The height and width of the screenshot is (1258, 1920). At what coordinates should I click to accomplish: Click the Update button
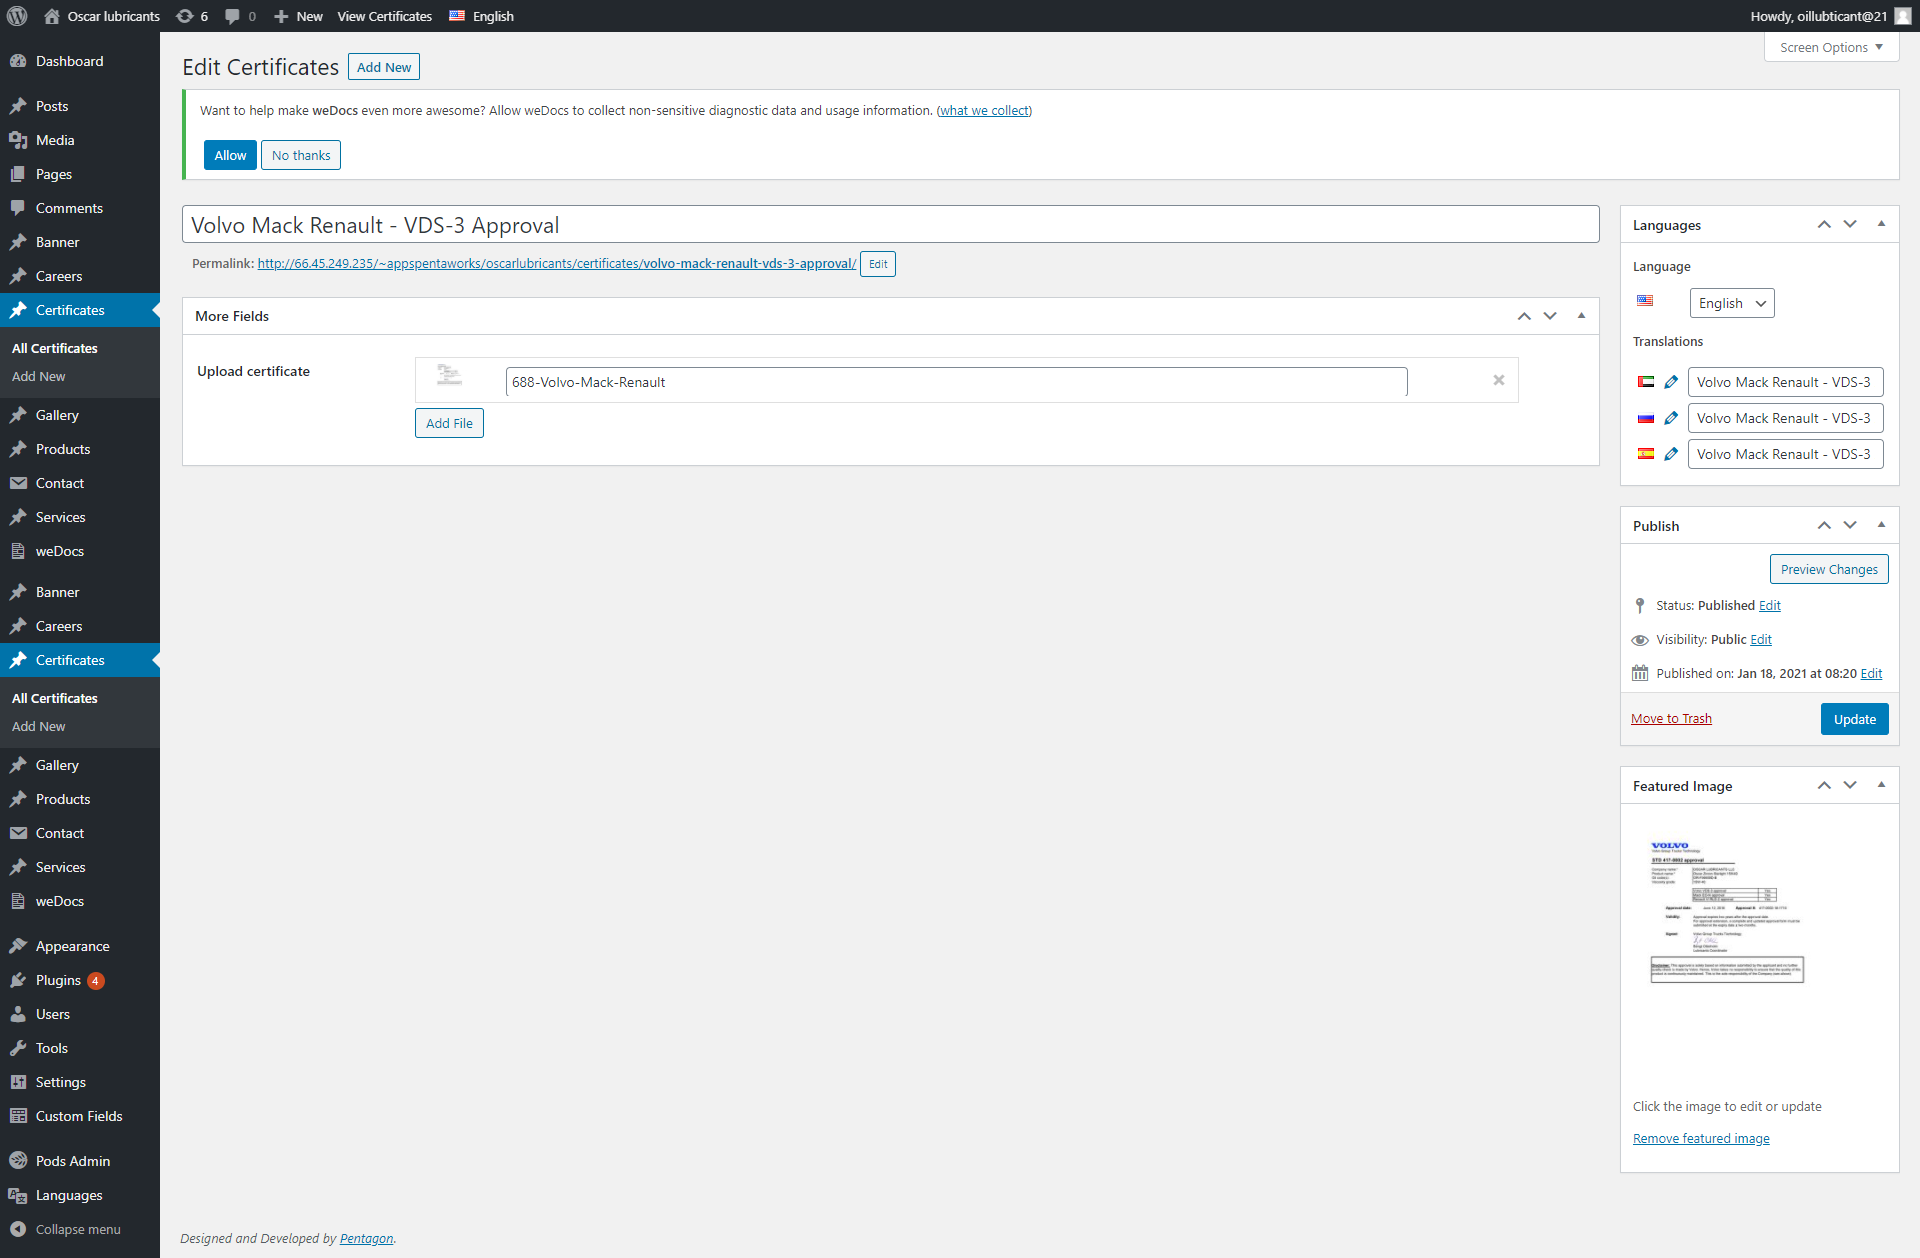(x=1854, y=719)
